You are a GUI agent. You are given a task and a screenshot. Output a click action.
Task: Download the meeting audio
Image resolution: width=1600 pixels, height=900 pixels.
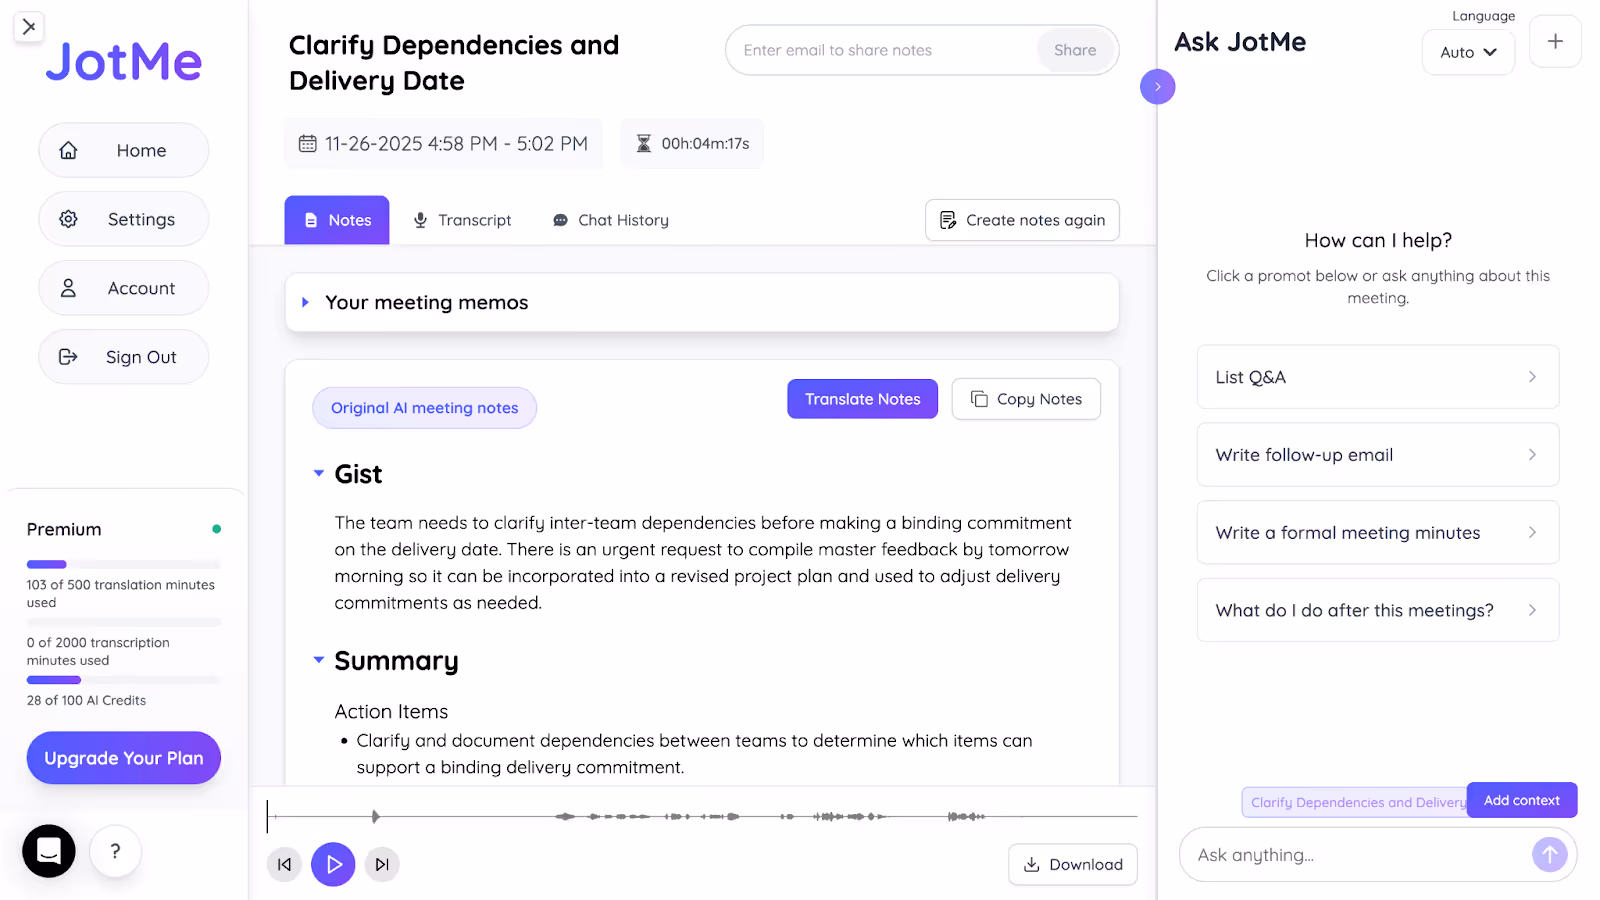pyautogui.click(x=1073, y=864)
